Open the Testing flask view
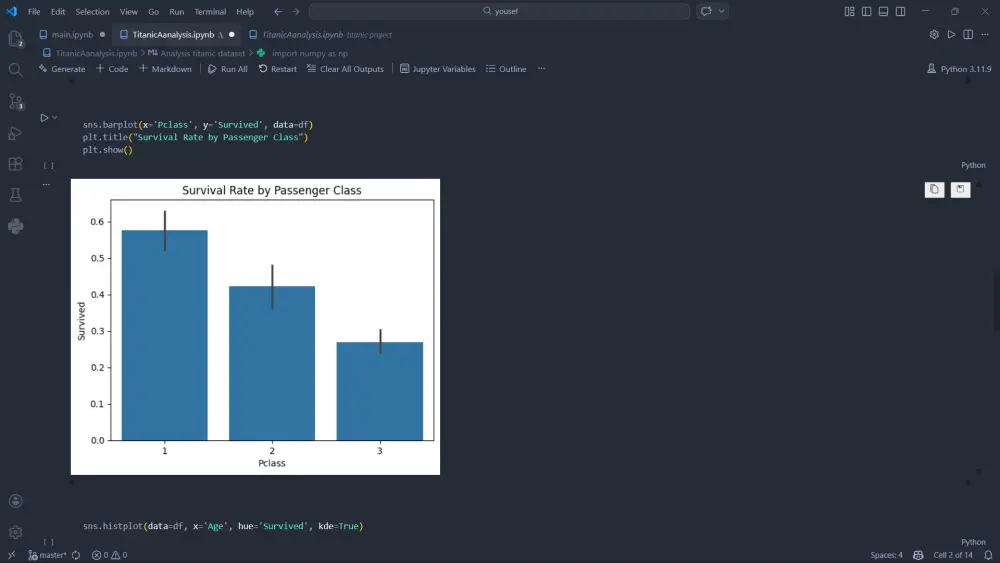Screen dimensions: 1000x563 pyautogui.click(x=15, y=195)
